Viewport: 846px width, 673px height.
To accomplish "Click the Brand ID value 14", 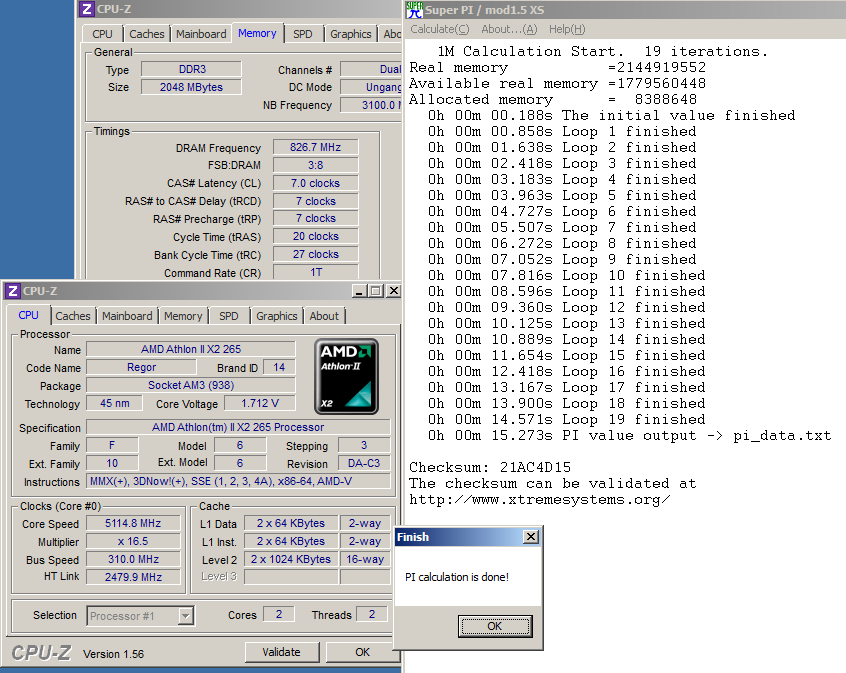I will [279, 368].
